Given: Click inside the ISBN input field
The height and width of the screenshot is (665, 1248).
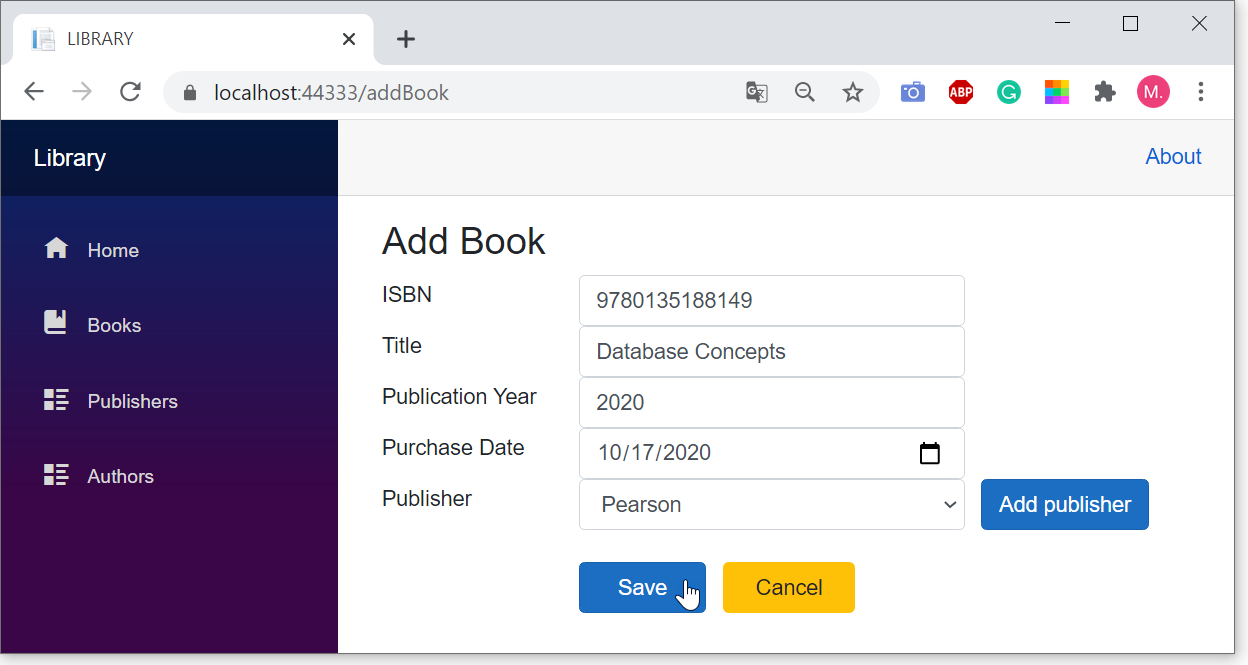Looking at the screenshot, I should [x=771, y=300].
